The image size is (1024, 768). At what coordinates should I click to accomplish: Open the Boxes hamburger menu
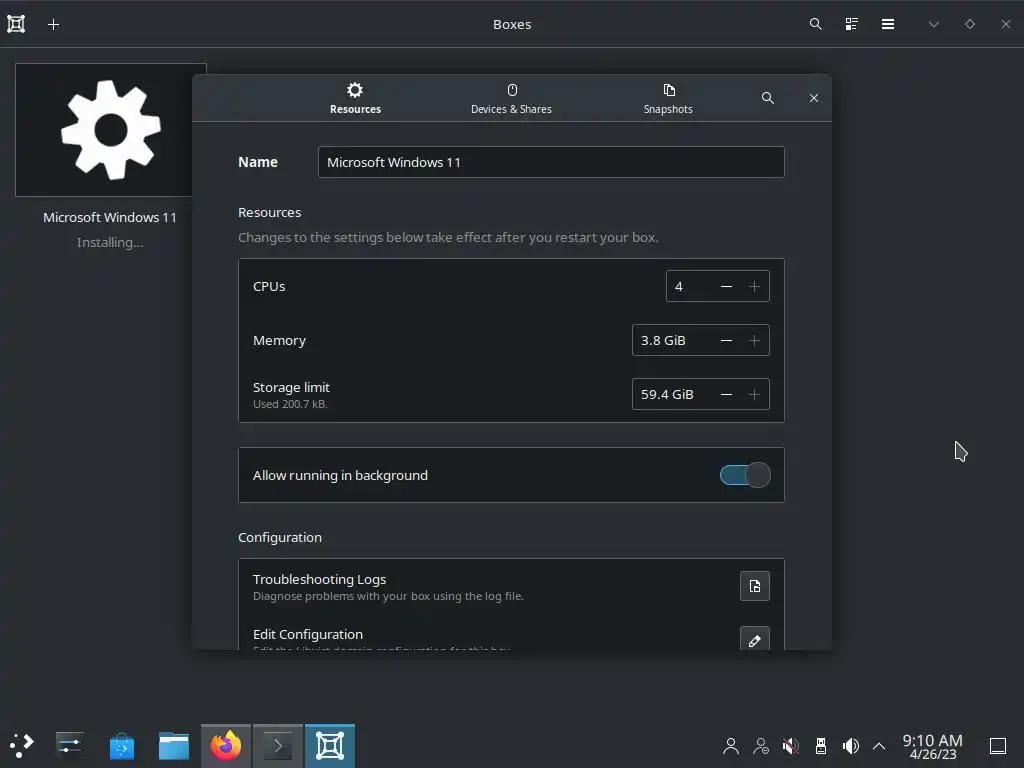pyautogui.click(x=888, y=24)
